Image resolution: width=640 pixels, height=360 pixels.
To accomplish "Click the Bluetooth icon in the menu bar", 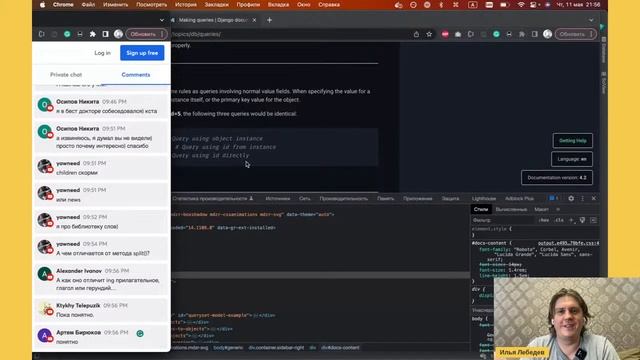I will tap(441, 5).
